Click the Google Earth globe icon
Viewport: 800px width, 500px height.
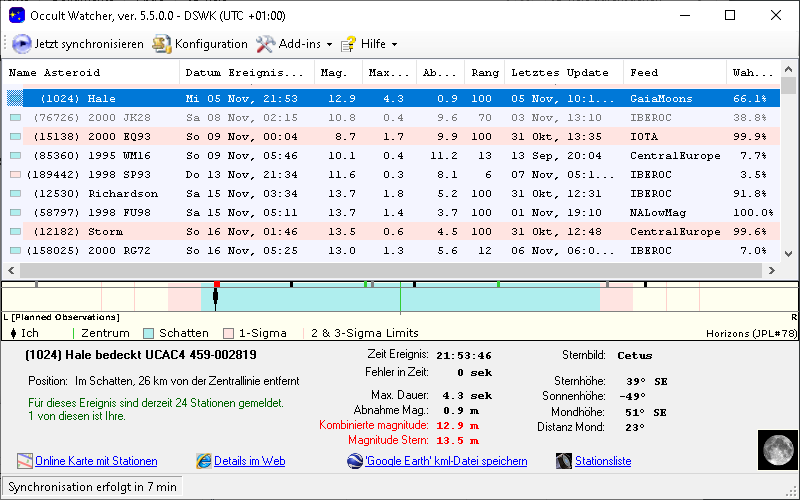coord(356,461)
